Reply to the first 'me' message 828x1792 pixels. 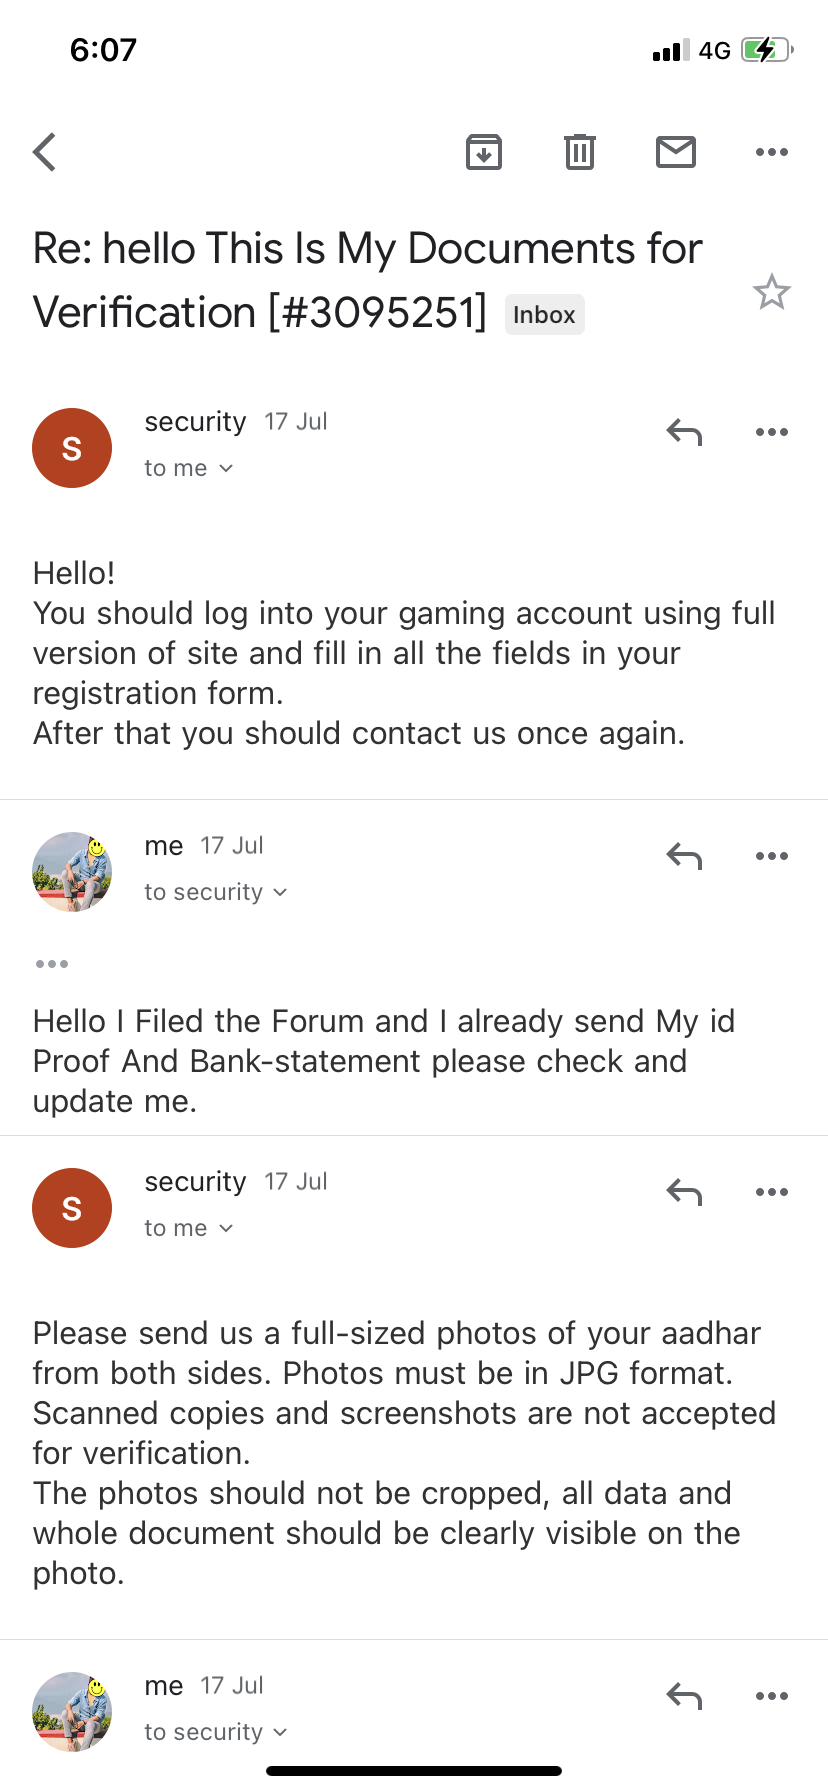[685, 856]
